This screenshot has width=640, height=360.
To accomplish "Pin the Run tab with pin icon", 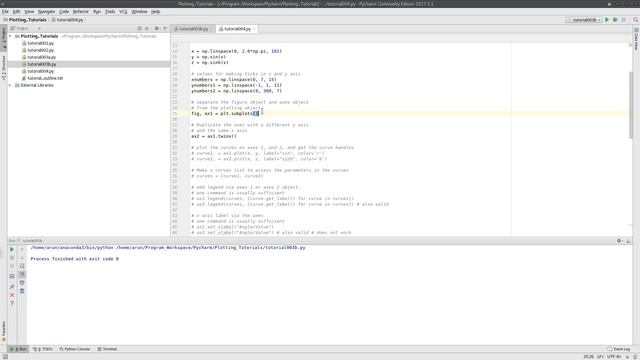I will click(x=12, y=287).
